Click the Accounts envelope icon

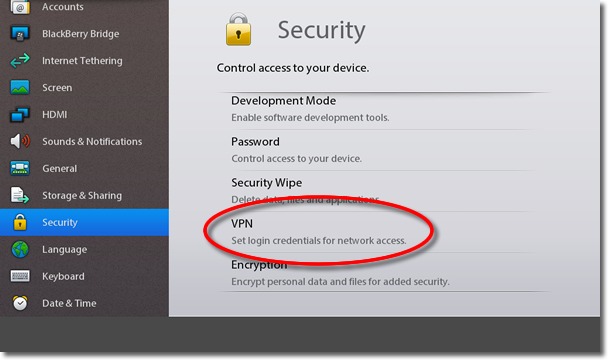[x=20, y=7]
